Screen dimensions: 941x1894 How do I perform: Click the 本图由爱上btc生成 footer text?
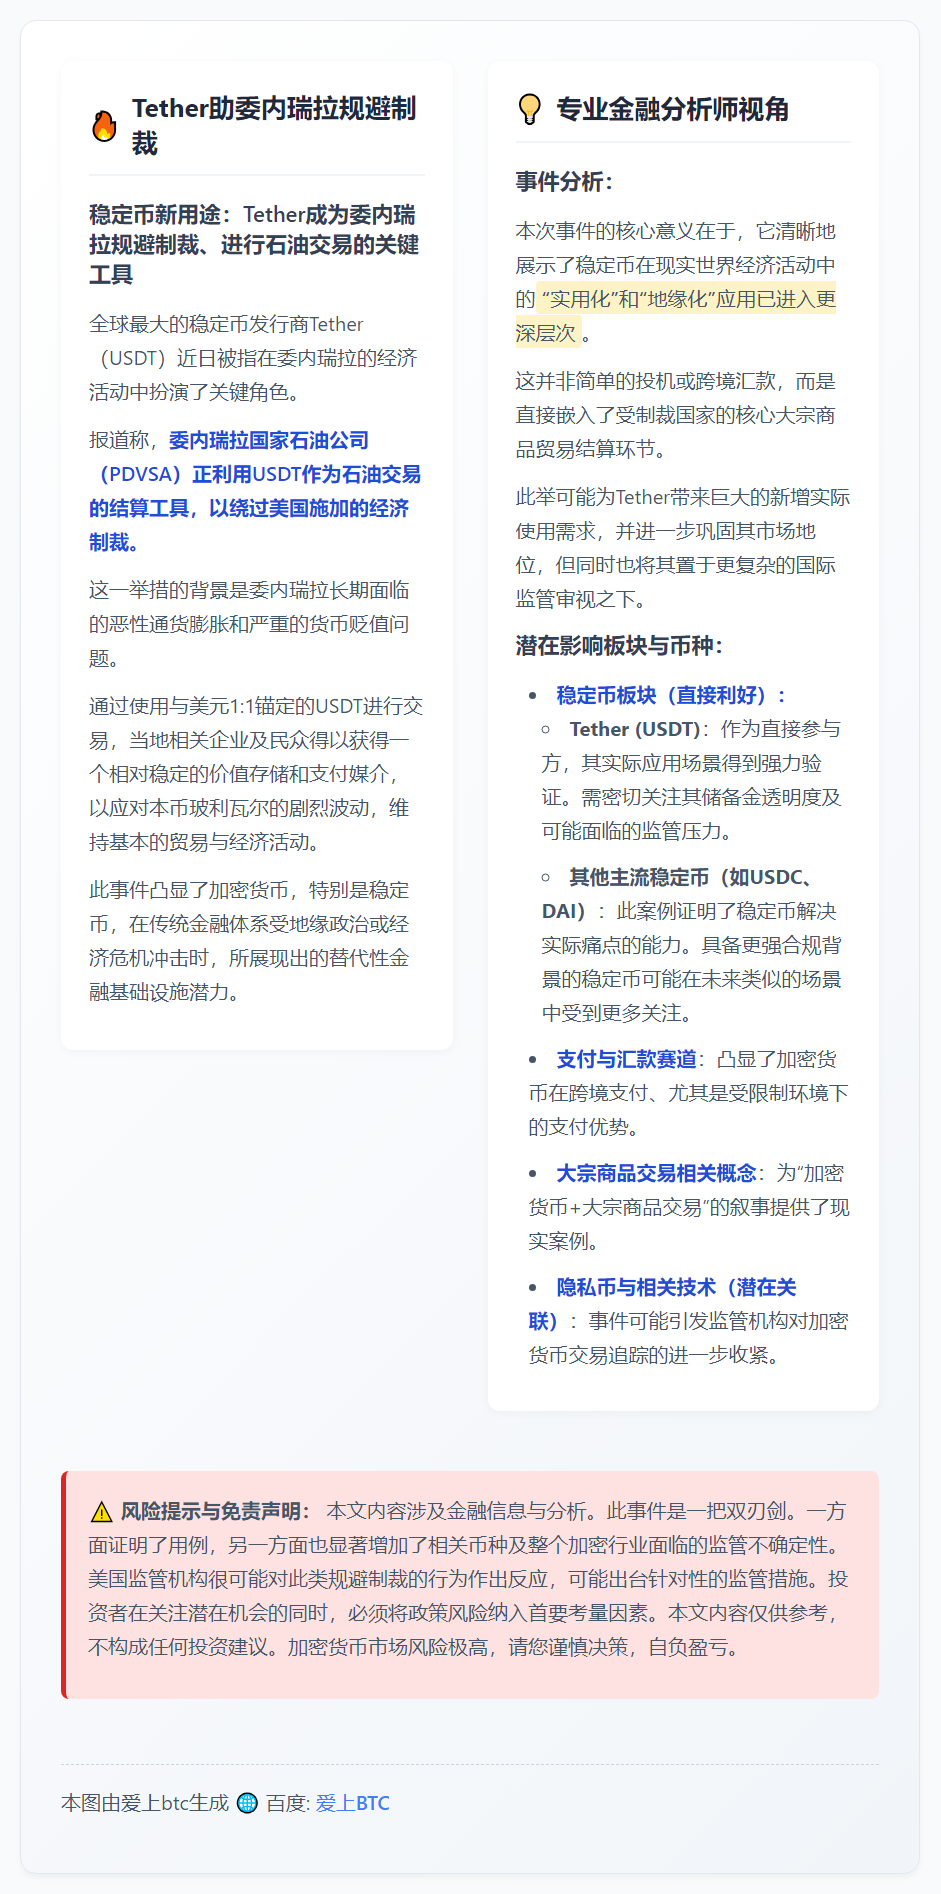coord(145,1803)
